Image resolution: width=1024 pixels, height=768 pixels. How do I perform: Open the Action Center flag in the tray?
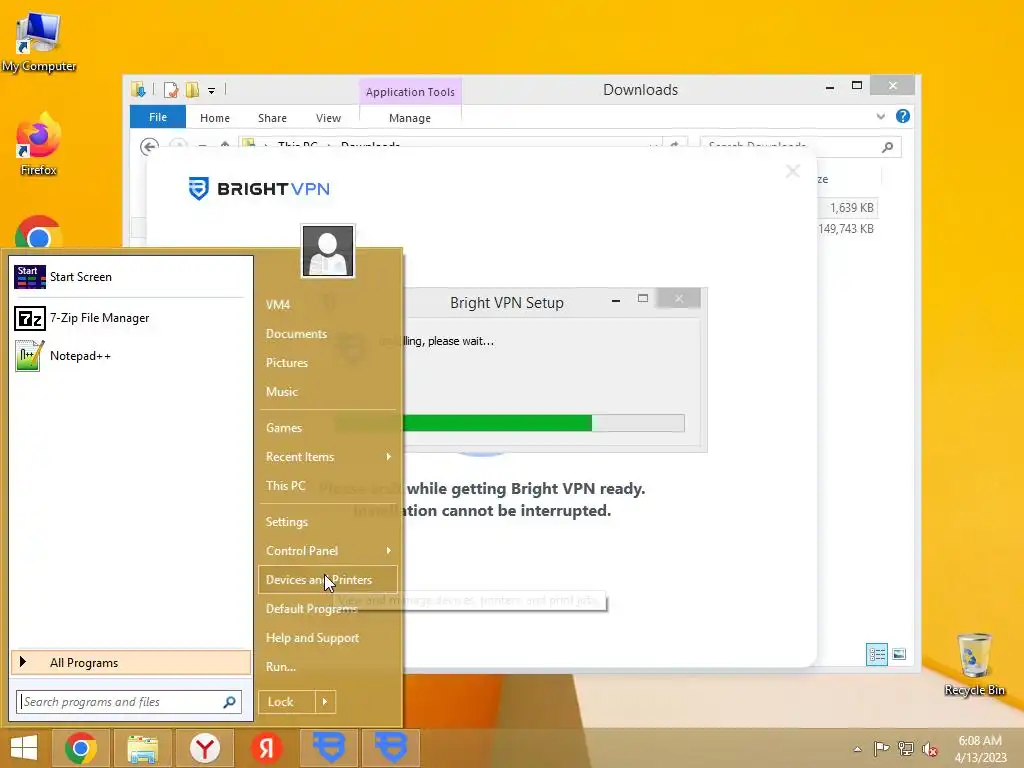(x=881, y=748)
